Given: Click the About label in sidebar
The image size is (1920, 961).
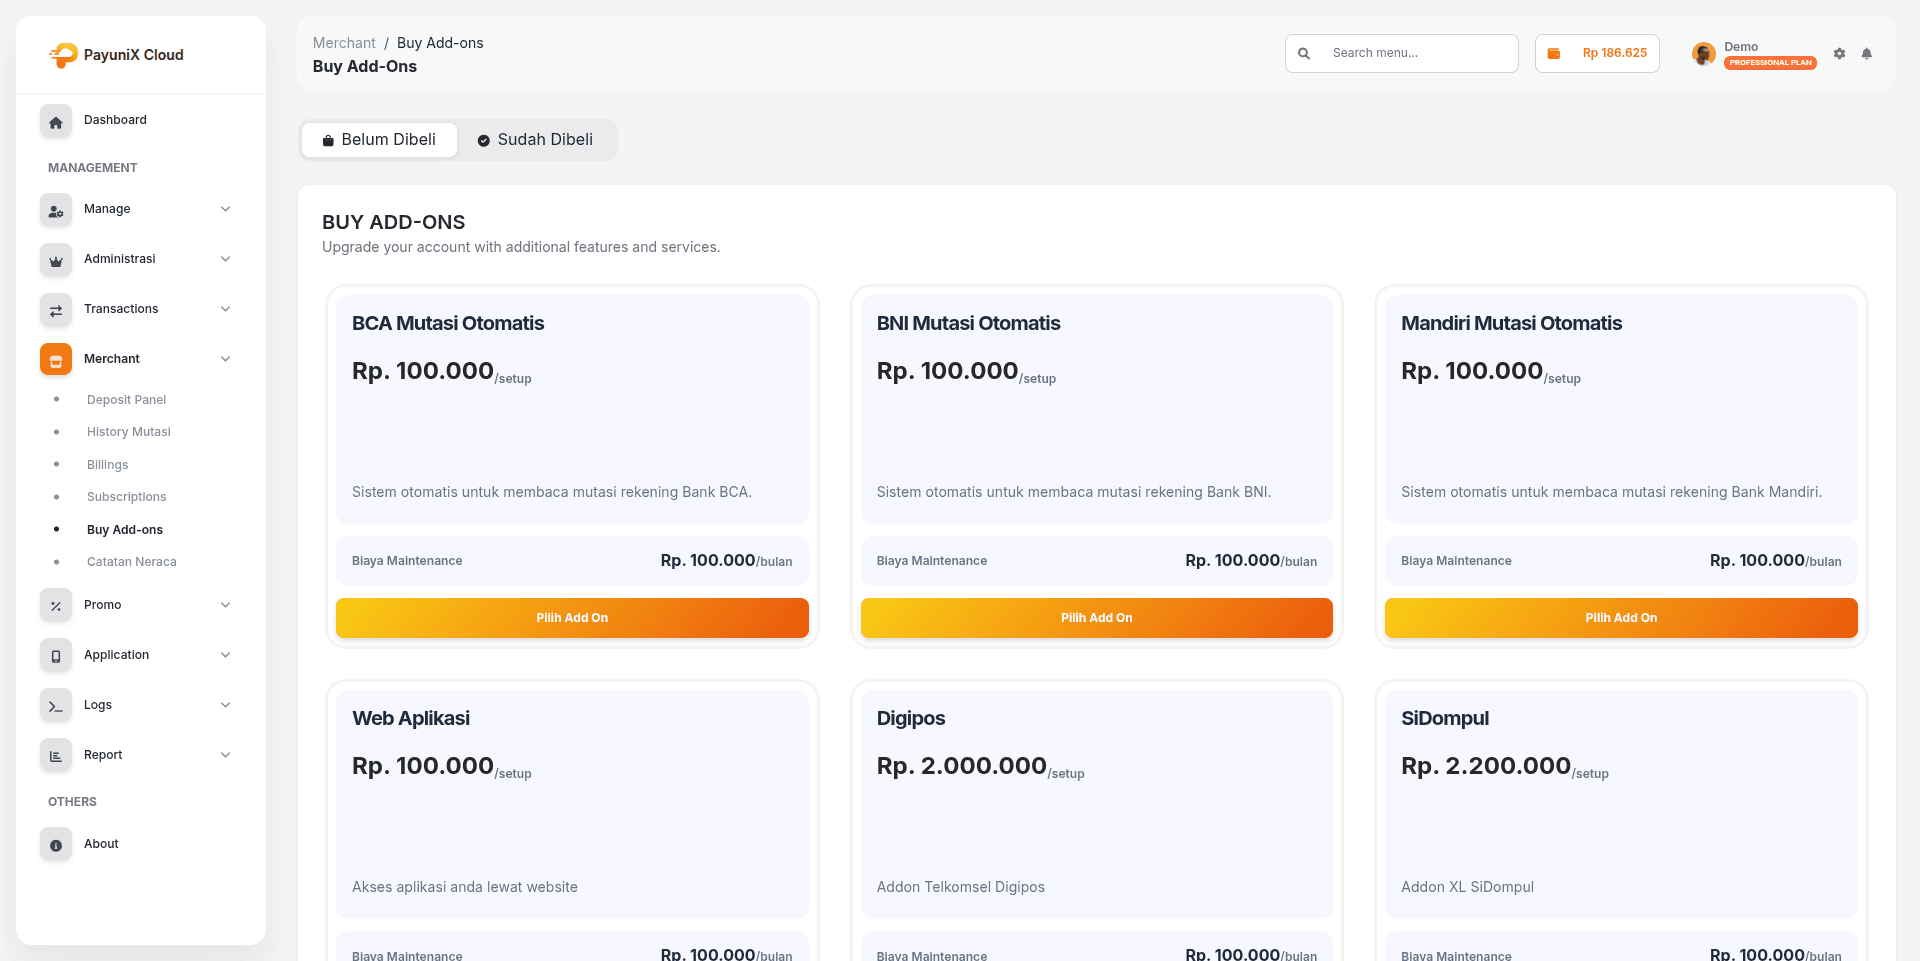Looking at the screenshot, I should [x=101, y=844].
